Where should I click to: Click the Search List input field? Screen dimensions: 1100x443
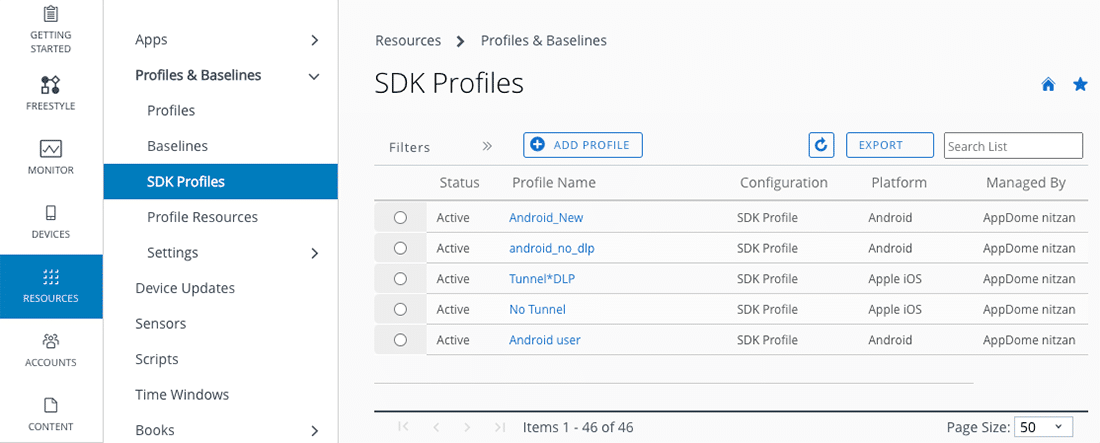[x=1012, y=146]
